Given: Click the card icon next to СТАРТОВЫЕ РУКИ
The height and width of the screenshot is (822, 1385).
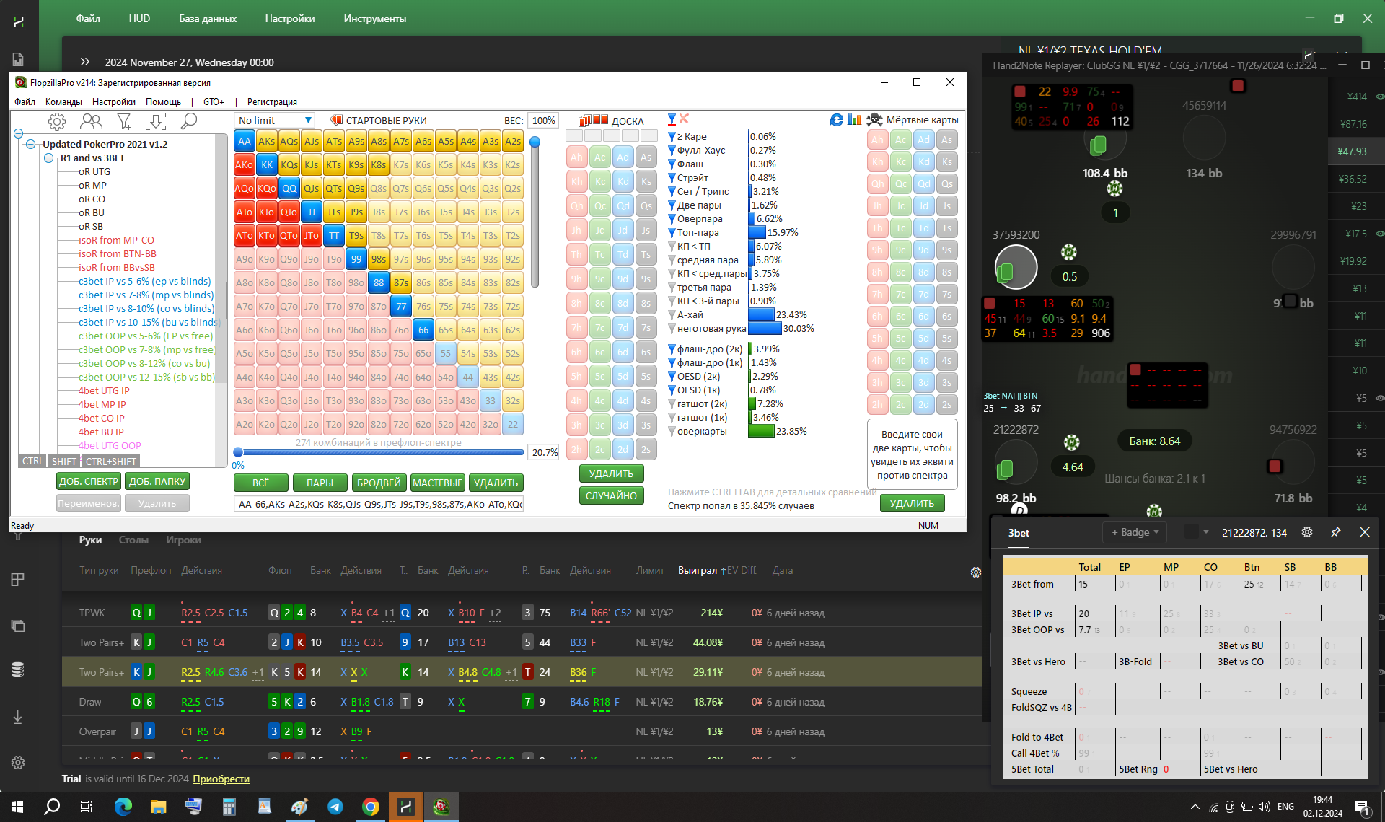Looking at the screenshot, I should point(337,120).
